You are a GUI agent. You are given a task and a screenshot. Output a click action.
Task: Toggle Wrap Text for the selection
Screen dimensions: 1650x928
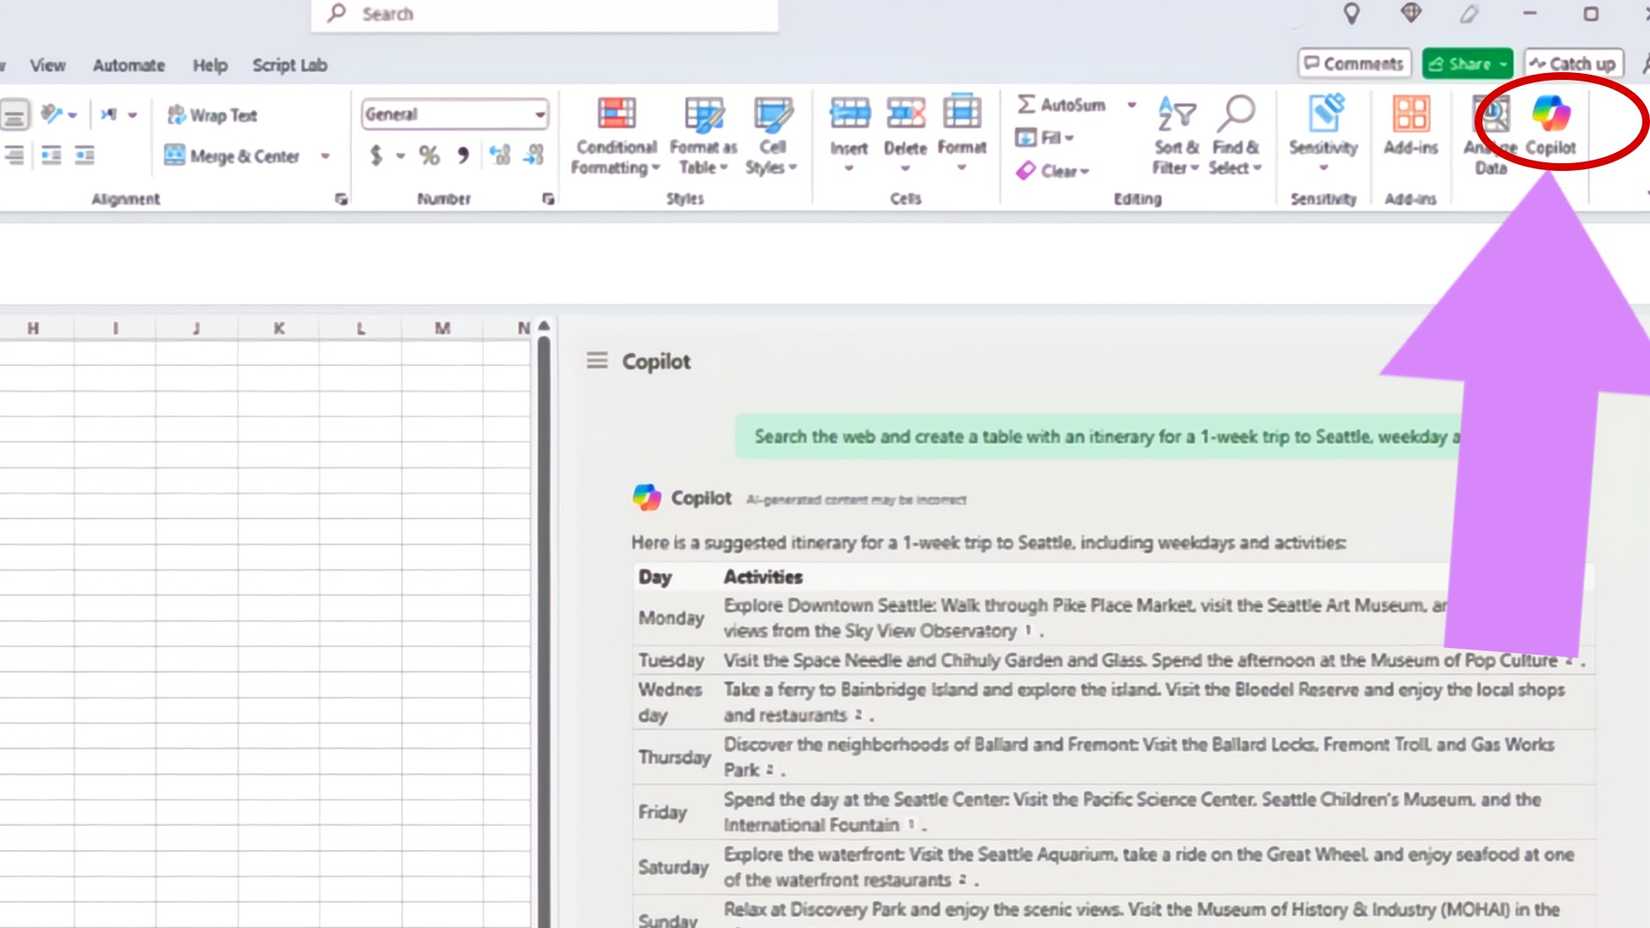(x=210, y=114)
